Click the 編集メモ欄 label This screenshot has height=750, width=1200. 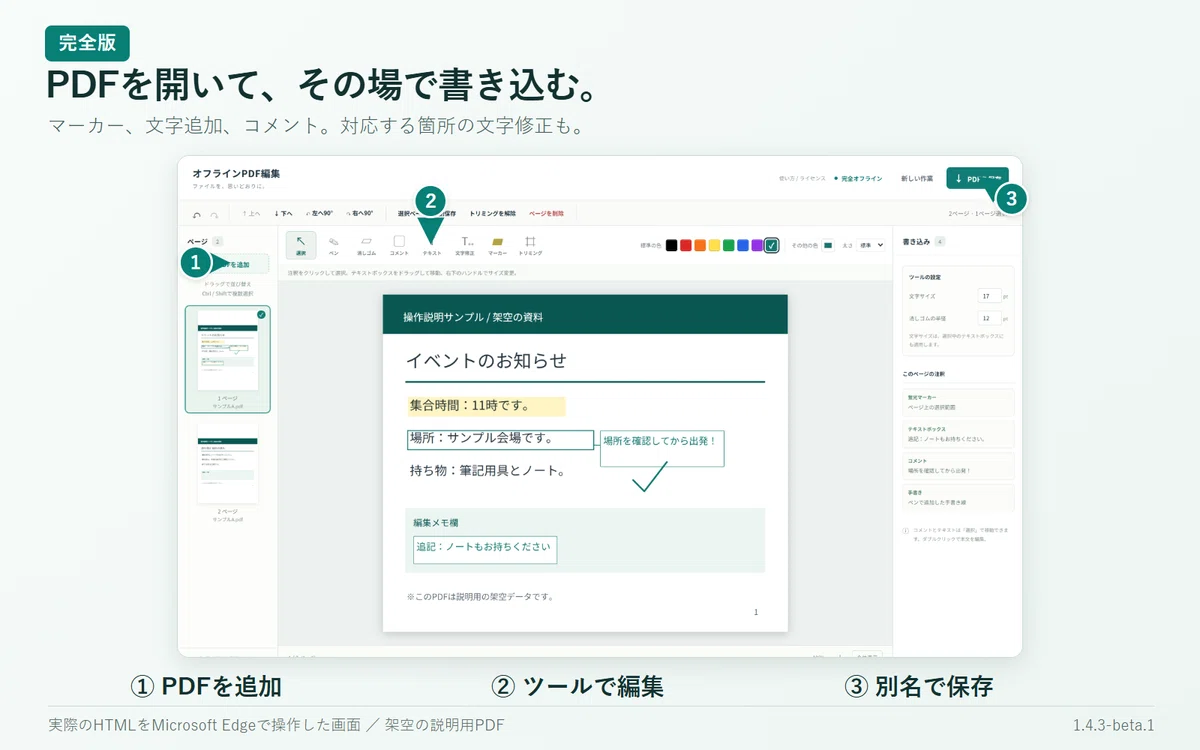[436, 522]
